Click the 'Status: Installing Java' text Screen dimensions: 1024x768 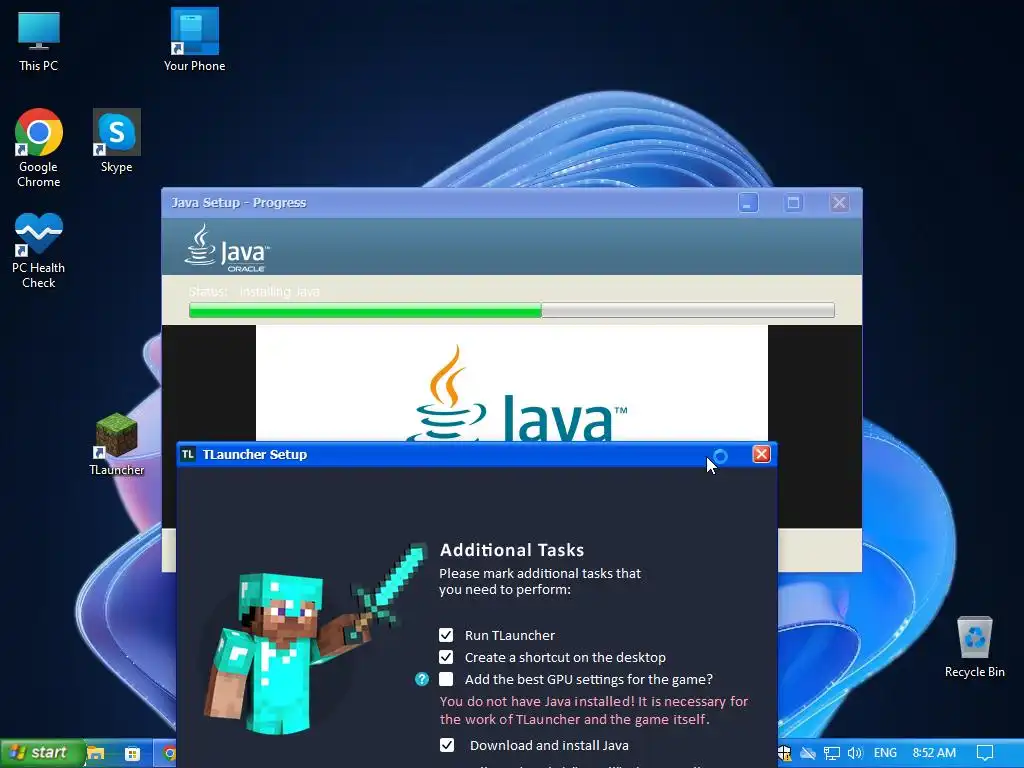tap(254, 292)
